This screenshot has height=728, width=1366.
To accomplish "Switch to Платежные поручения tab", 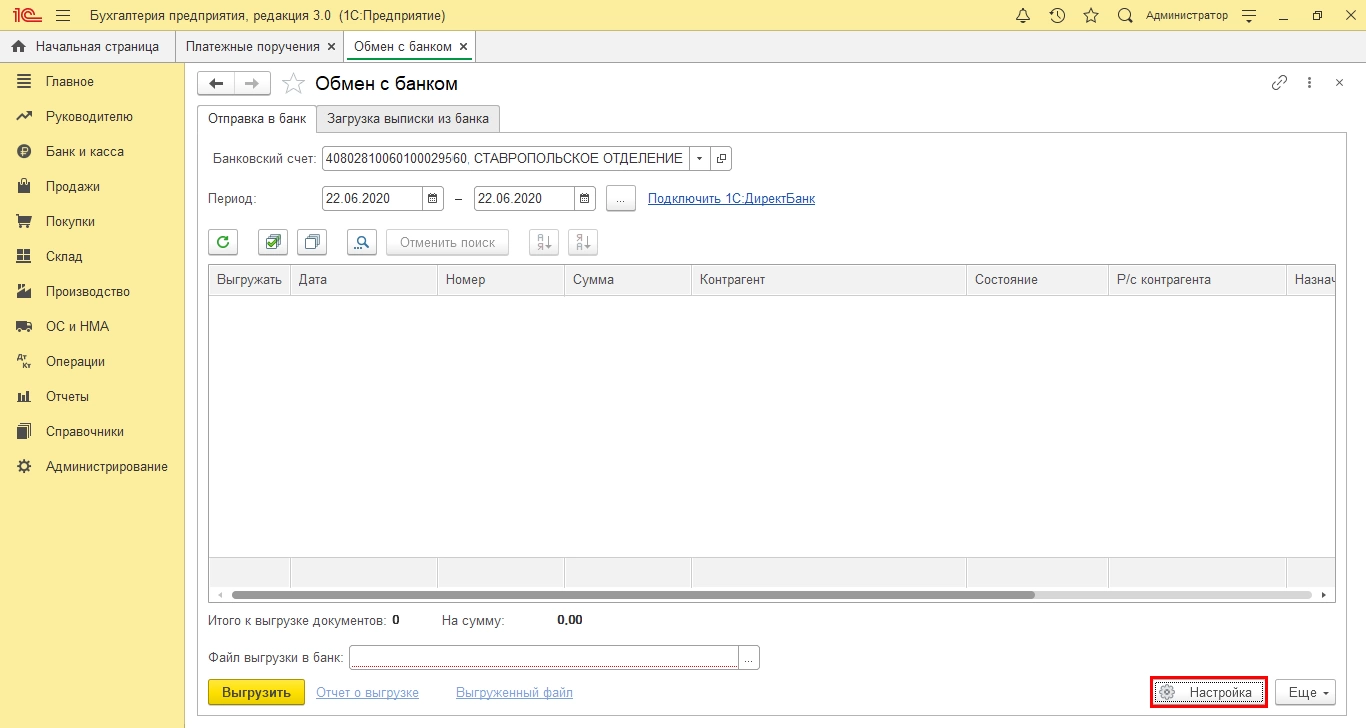I will click(x=252, y=47).
